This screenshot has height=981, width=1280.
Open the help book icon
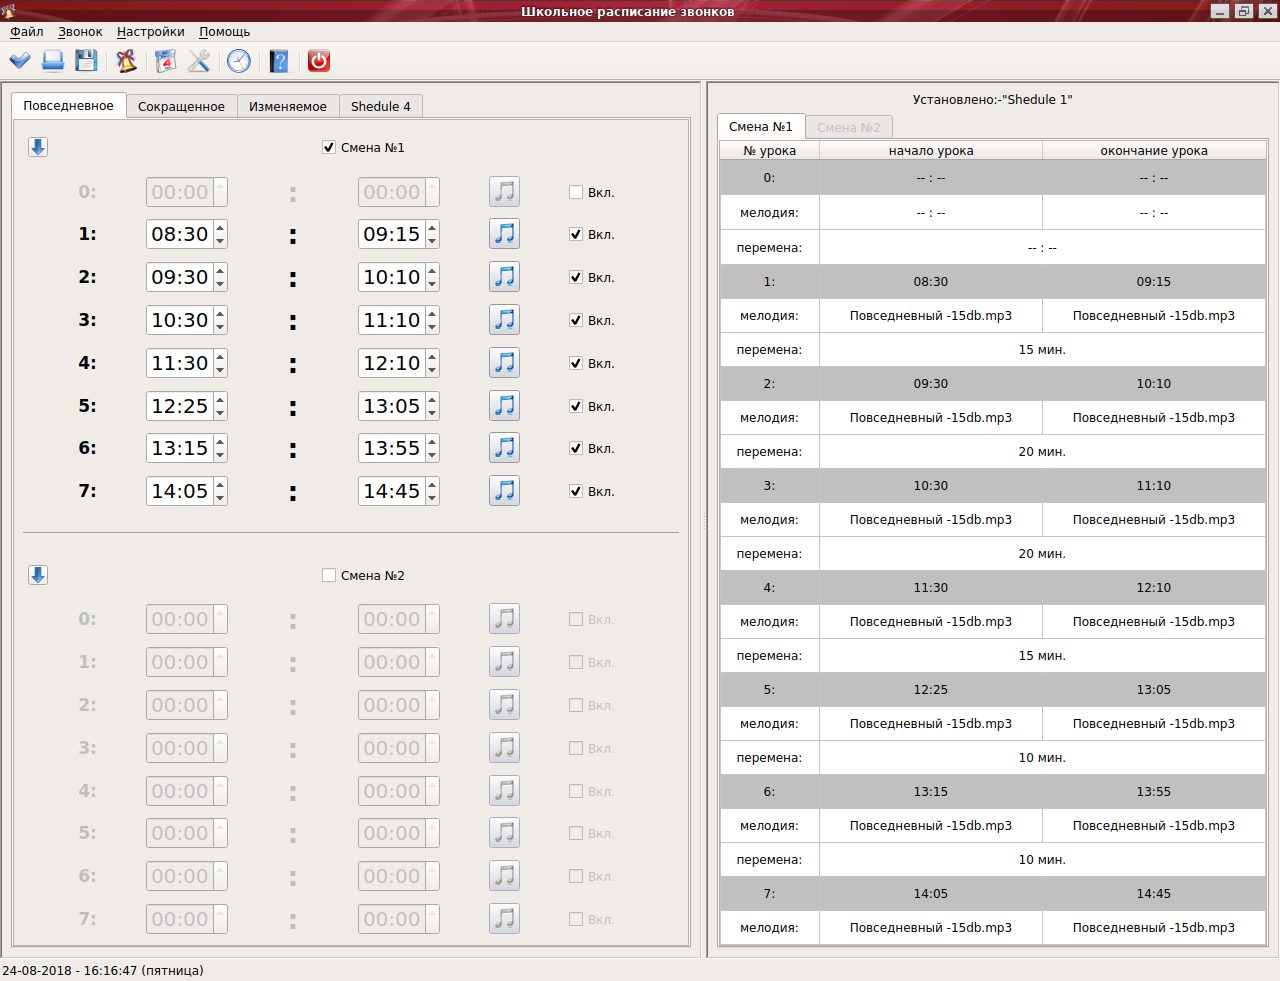point(279,61)
